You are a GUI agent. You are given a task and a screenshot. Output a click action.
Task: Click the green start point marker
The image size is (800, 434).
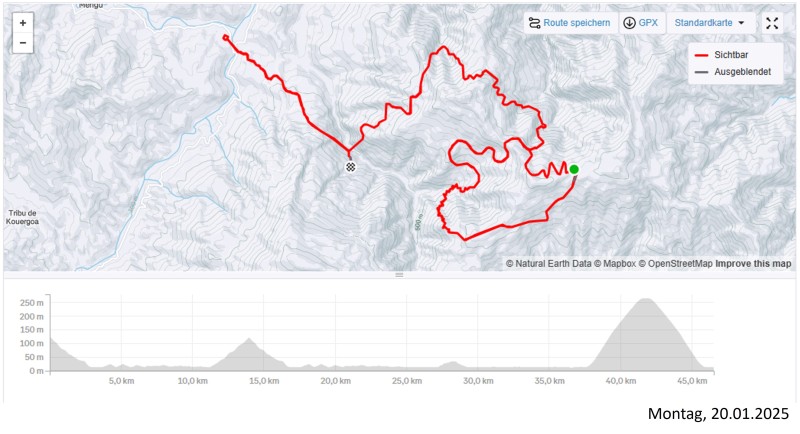point(574,169)
